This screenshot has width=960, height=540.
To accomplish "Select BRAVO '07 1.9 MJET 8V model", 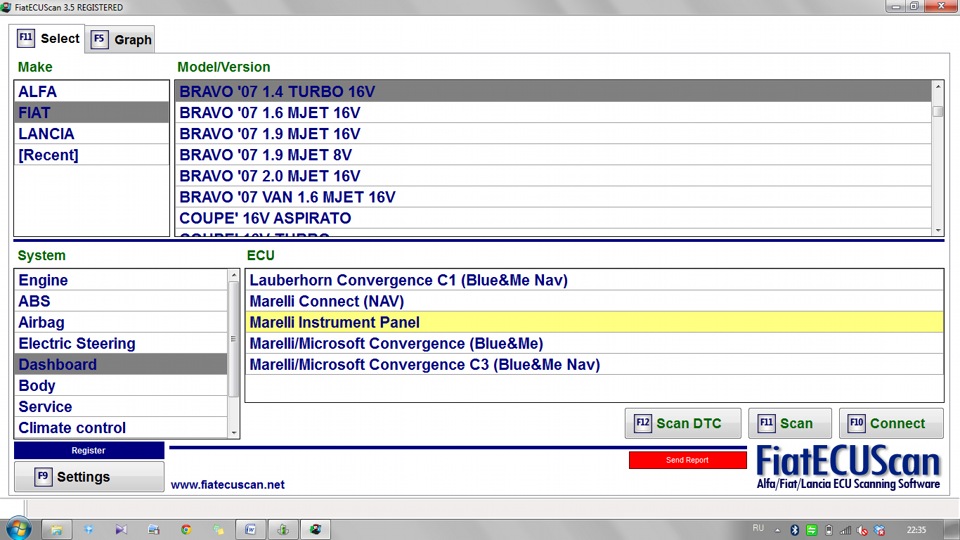I will 553,155.
